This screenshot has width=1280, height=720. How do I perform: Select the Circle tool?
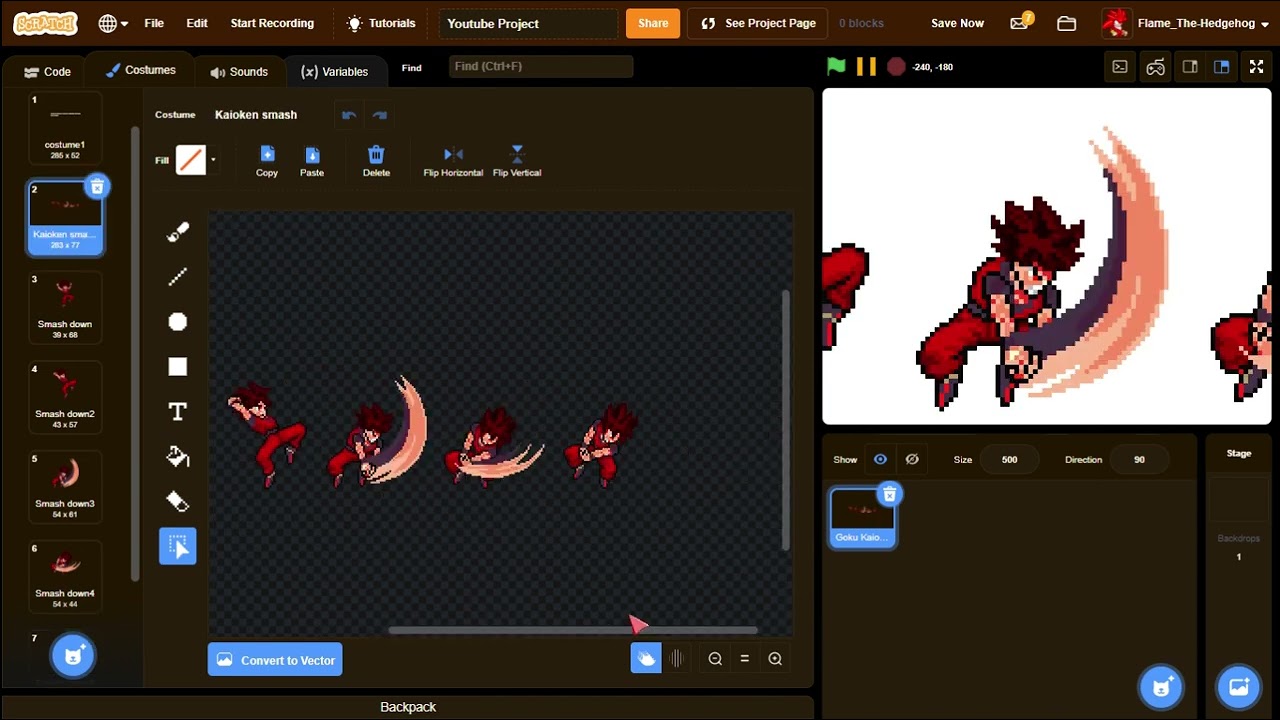178,322
